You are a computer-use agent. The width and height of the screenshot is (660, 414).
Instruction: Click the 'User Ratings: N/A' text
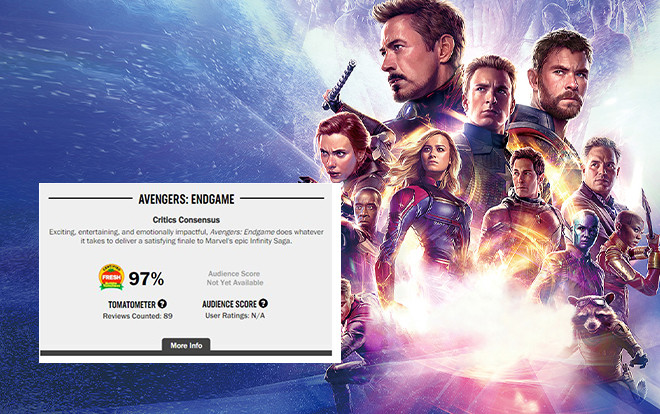235,316
